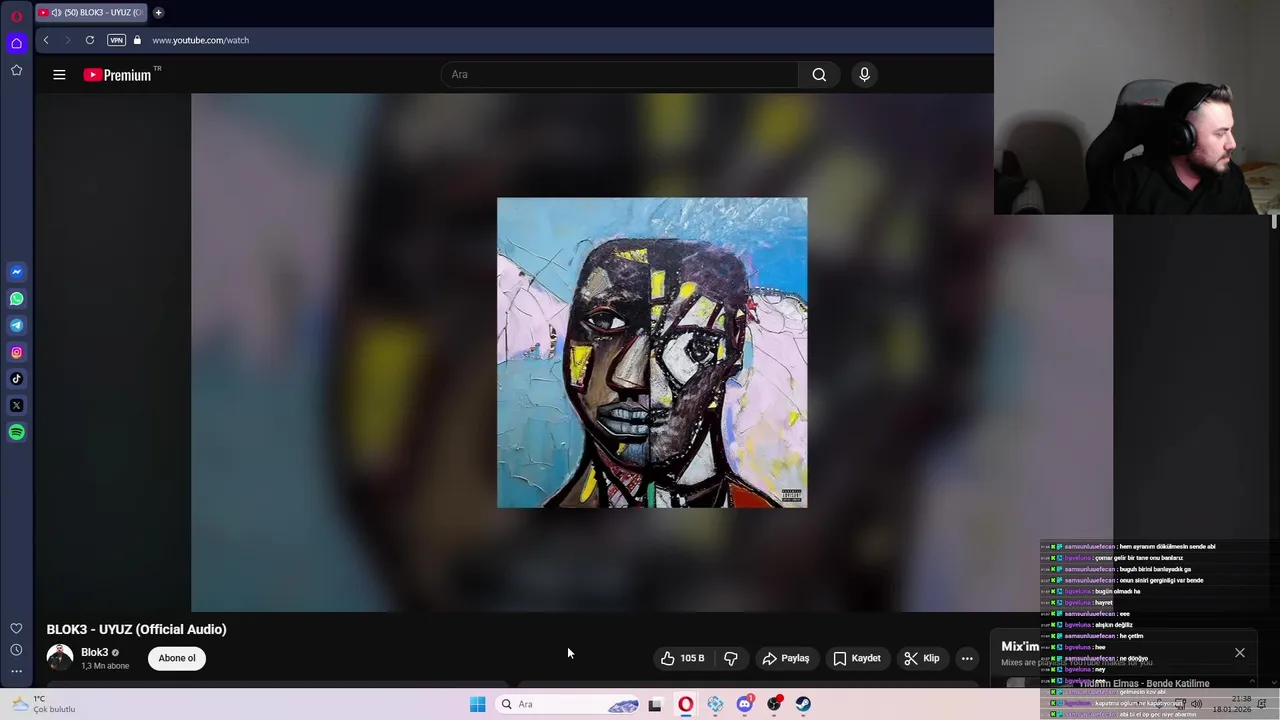This screenshot has width=1280, height=720.
Task: Open Messenger in the Opera sidebar
Action: [x=16, y=272]
